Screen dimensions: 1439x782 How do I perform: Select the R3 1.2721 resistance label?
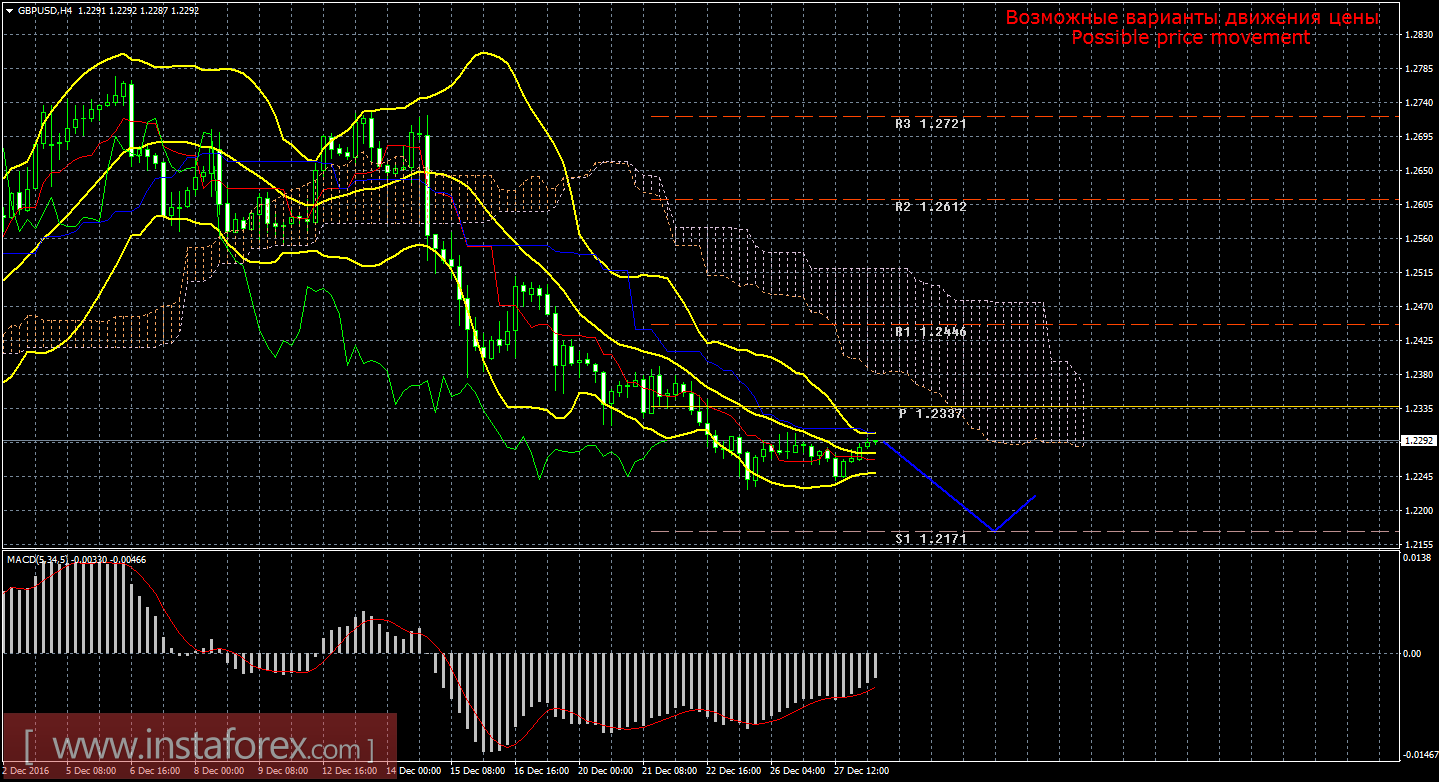pos(930,125)
